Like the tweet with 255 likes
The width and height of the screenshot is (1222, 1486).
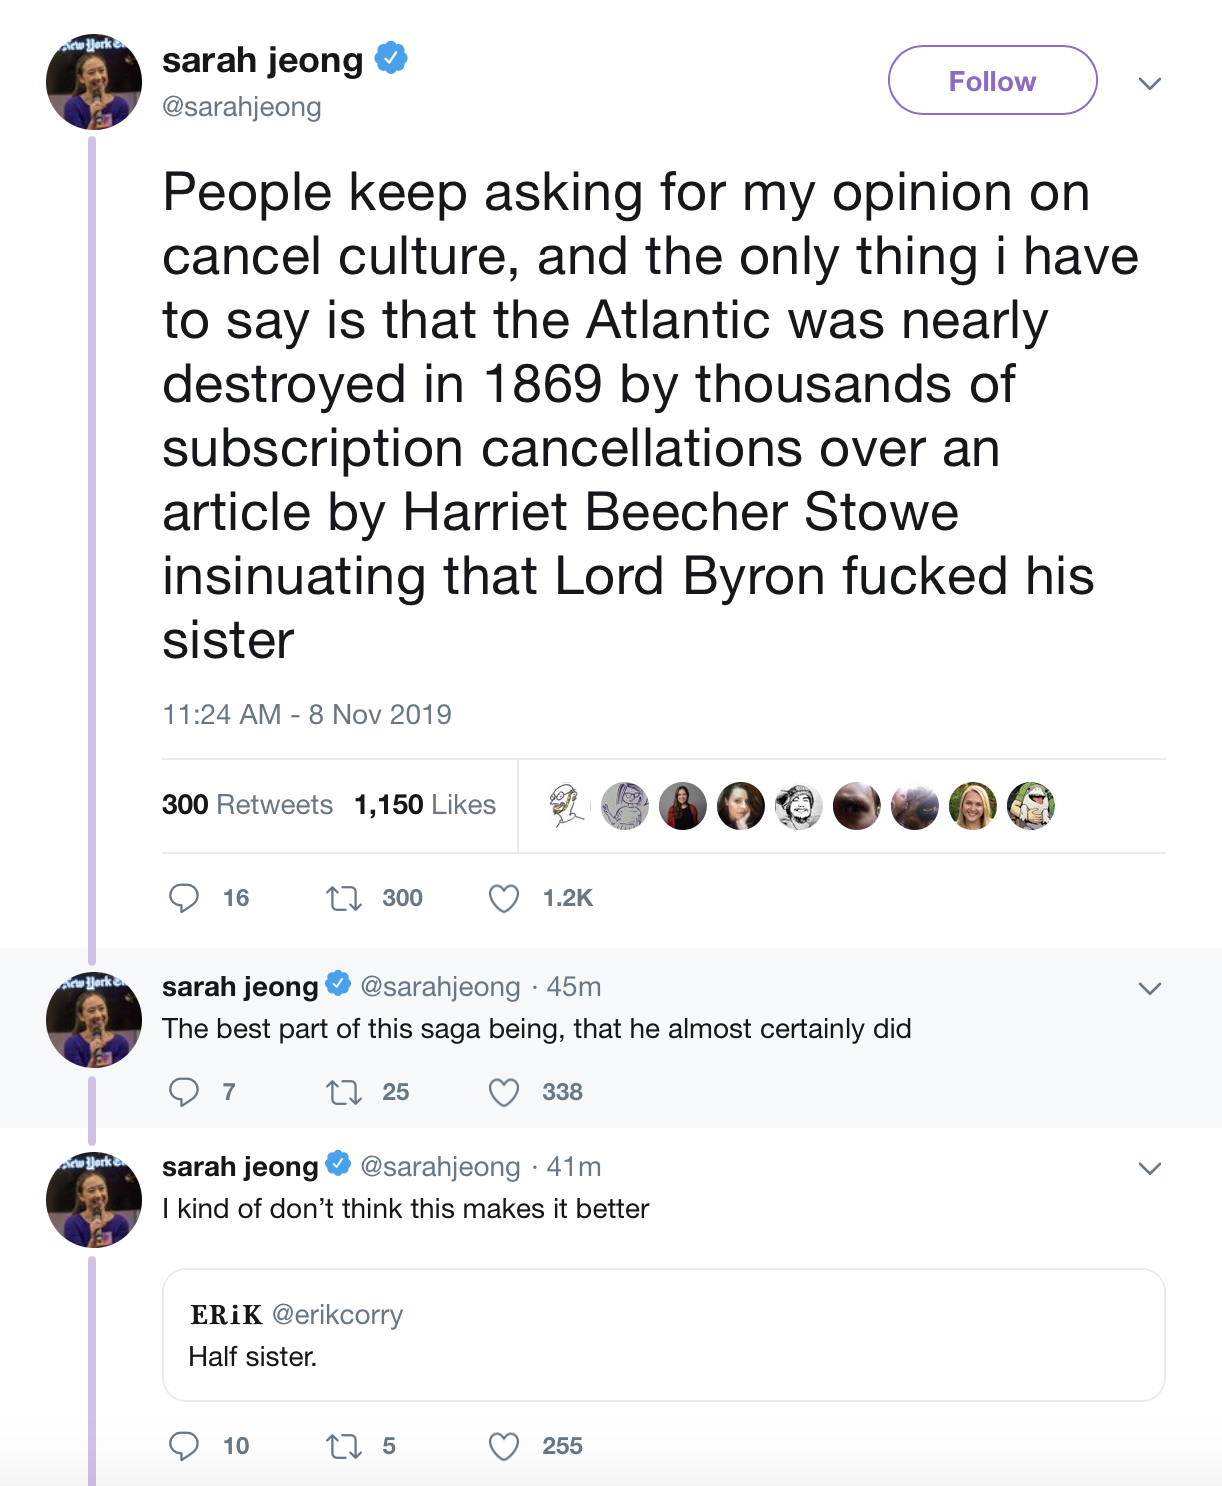pos(504,1446)
